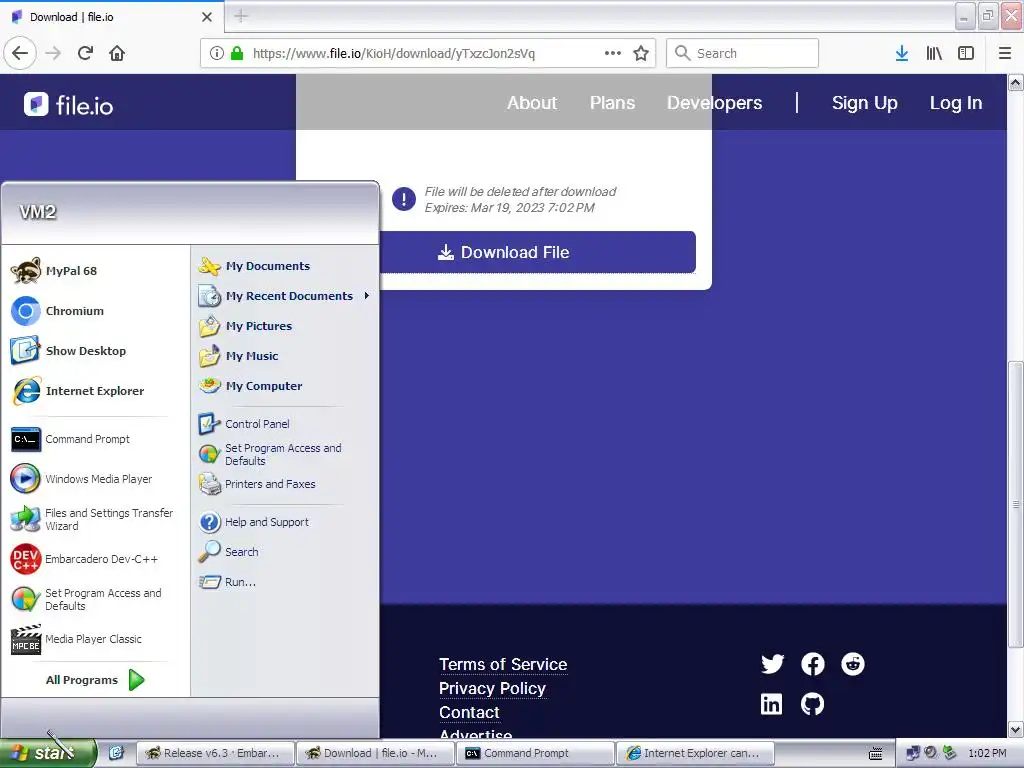Click the page scrollbar down arrow
The height and width of the screenshot is (768, 1024).
tap(1016, 729)
